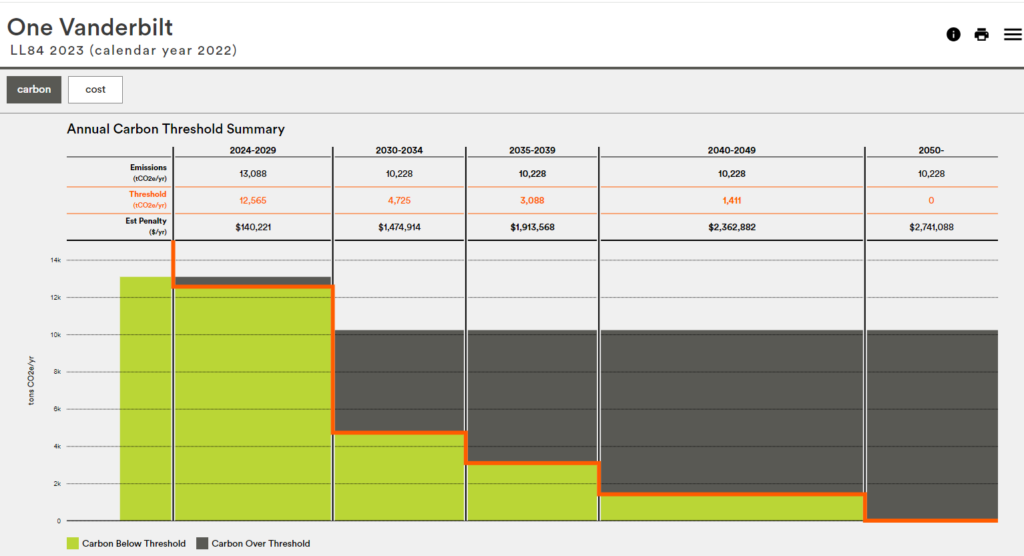Viewport: 1024px width, 556px height.
Task: Switch to the carbon tab
Action: coord(34,89)
